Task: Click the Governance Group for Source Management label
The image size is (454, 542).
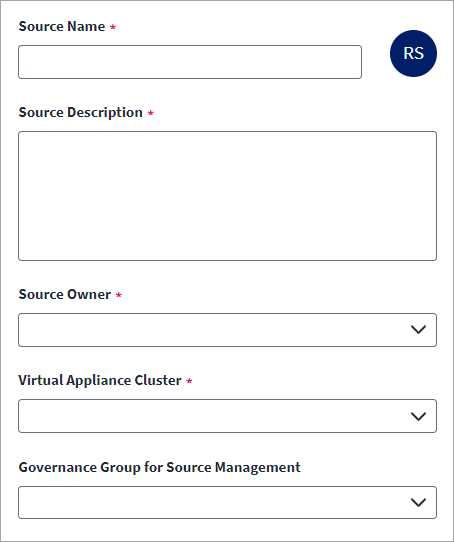Action: click(x=160, y=467)
